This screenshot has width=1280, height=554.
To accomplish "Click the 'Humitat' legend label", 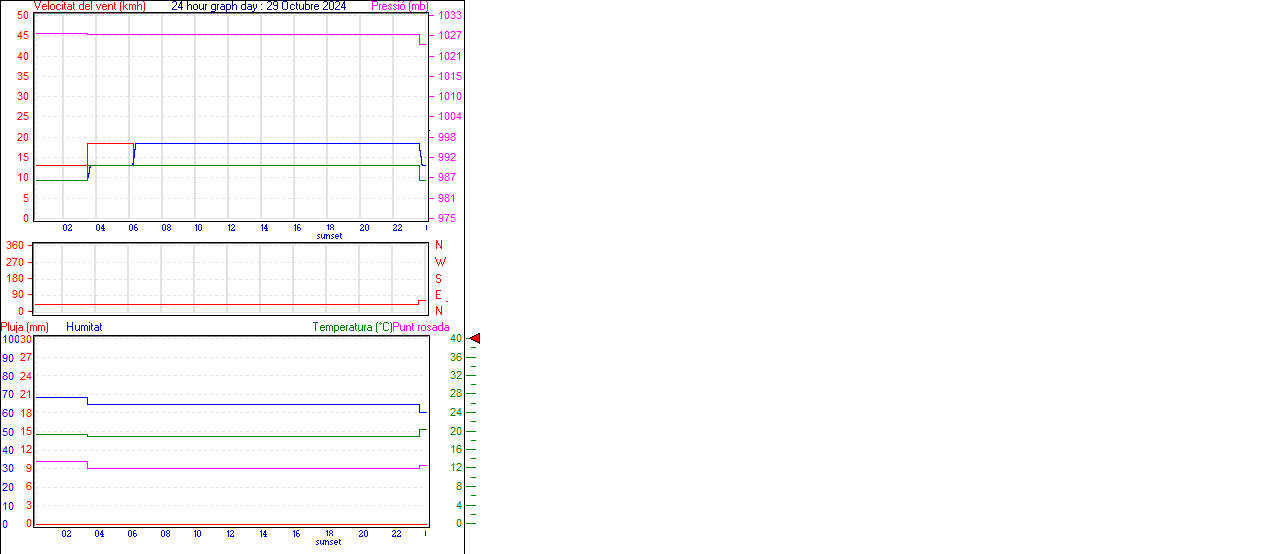I will [84, 327].
